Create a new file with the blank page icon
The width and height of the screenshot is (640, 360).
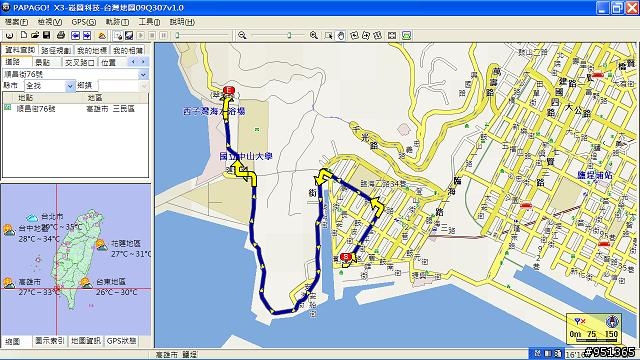(x=24, y=36)
